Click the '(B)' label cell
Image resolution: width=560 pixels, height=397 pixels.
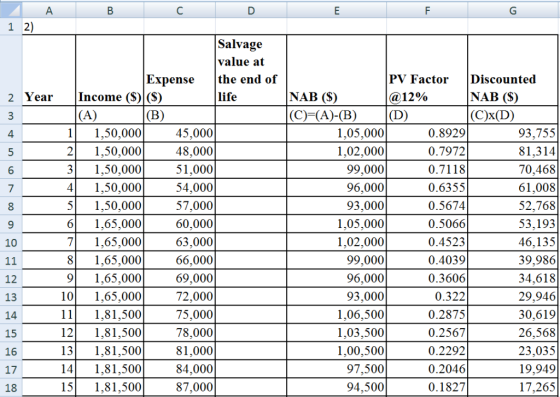click(x=180, y=115)
